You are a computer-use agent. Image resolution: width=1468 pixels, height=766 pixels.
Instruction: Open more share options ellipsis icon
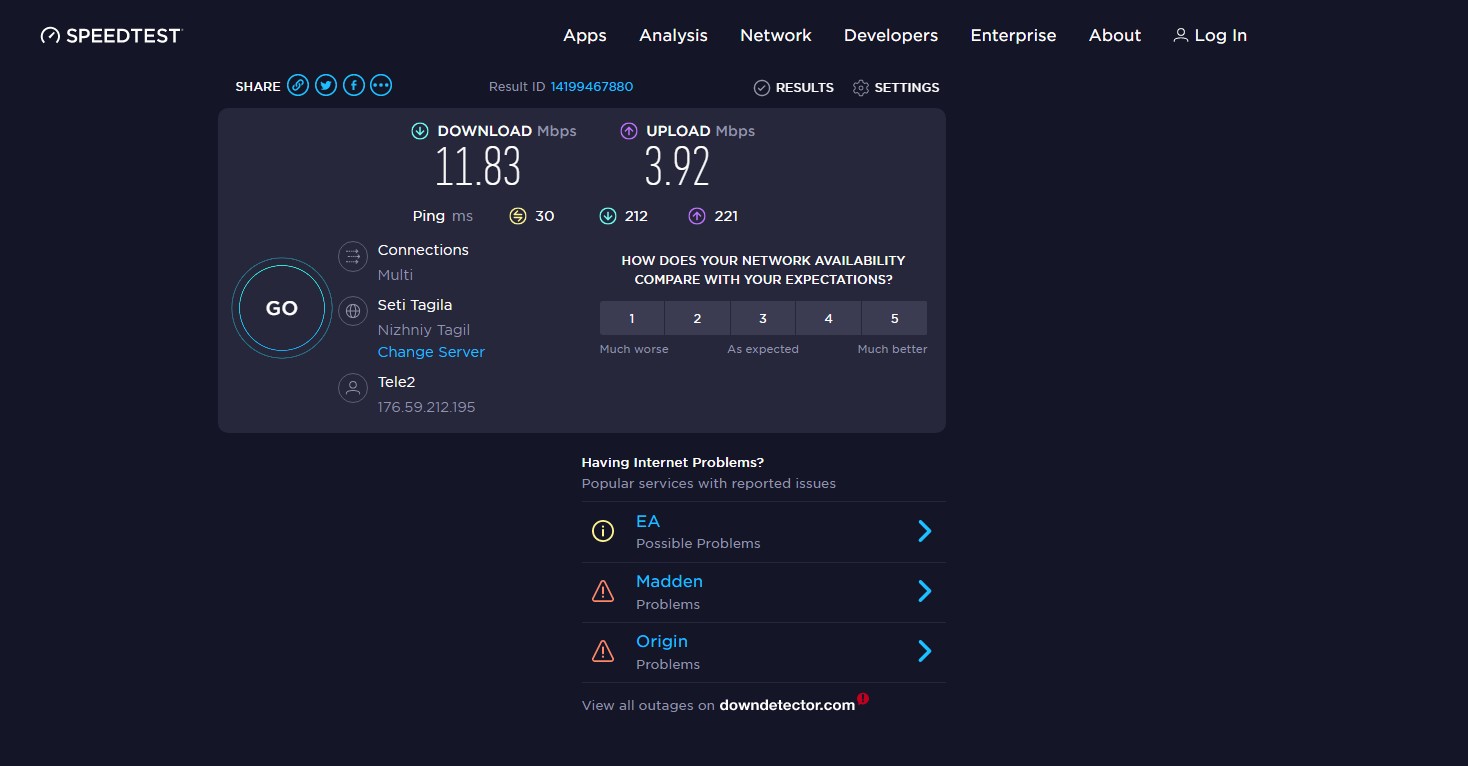[x=381, y=86]
